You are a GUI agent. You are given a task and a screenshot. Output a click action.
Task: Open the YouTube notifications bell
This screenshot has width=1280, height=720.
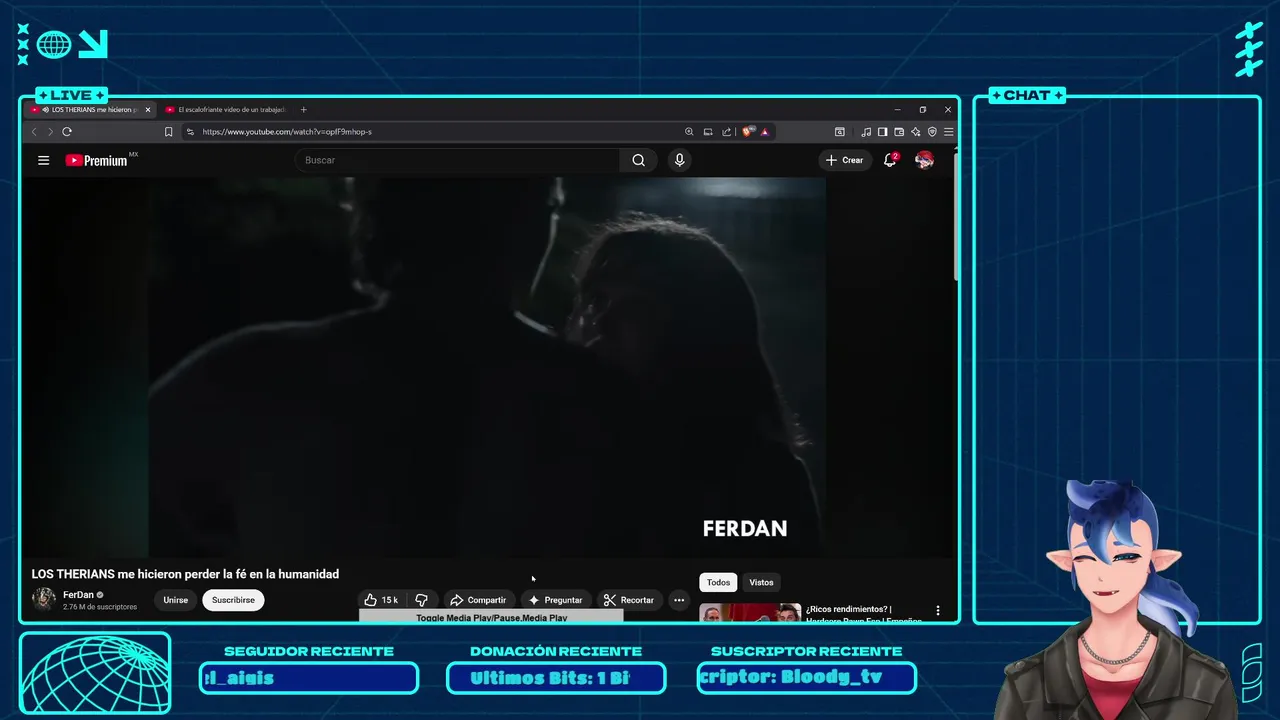tap(890, 160)
